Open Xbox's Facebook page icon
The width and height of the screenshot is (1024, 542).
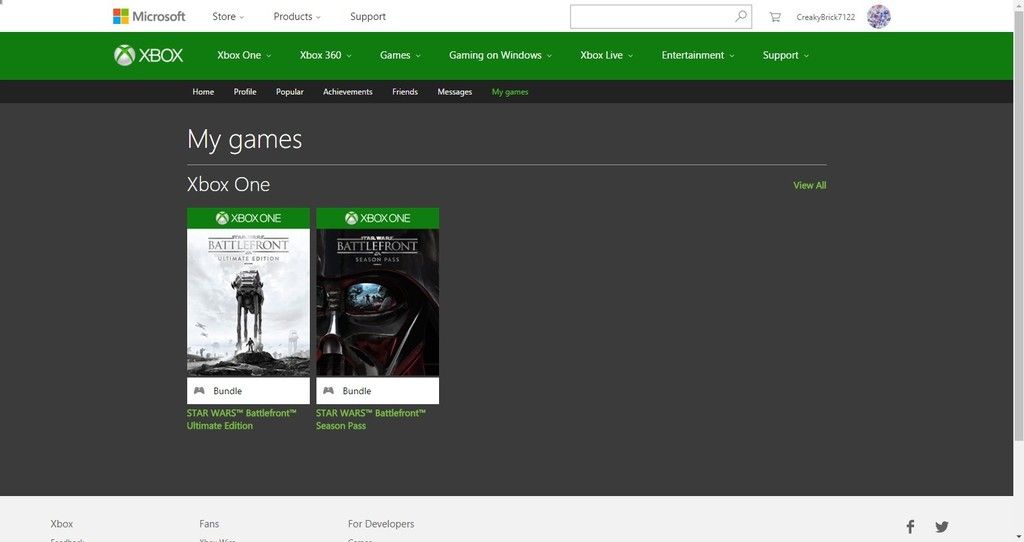(910, 526)
